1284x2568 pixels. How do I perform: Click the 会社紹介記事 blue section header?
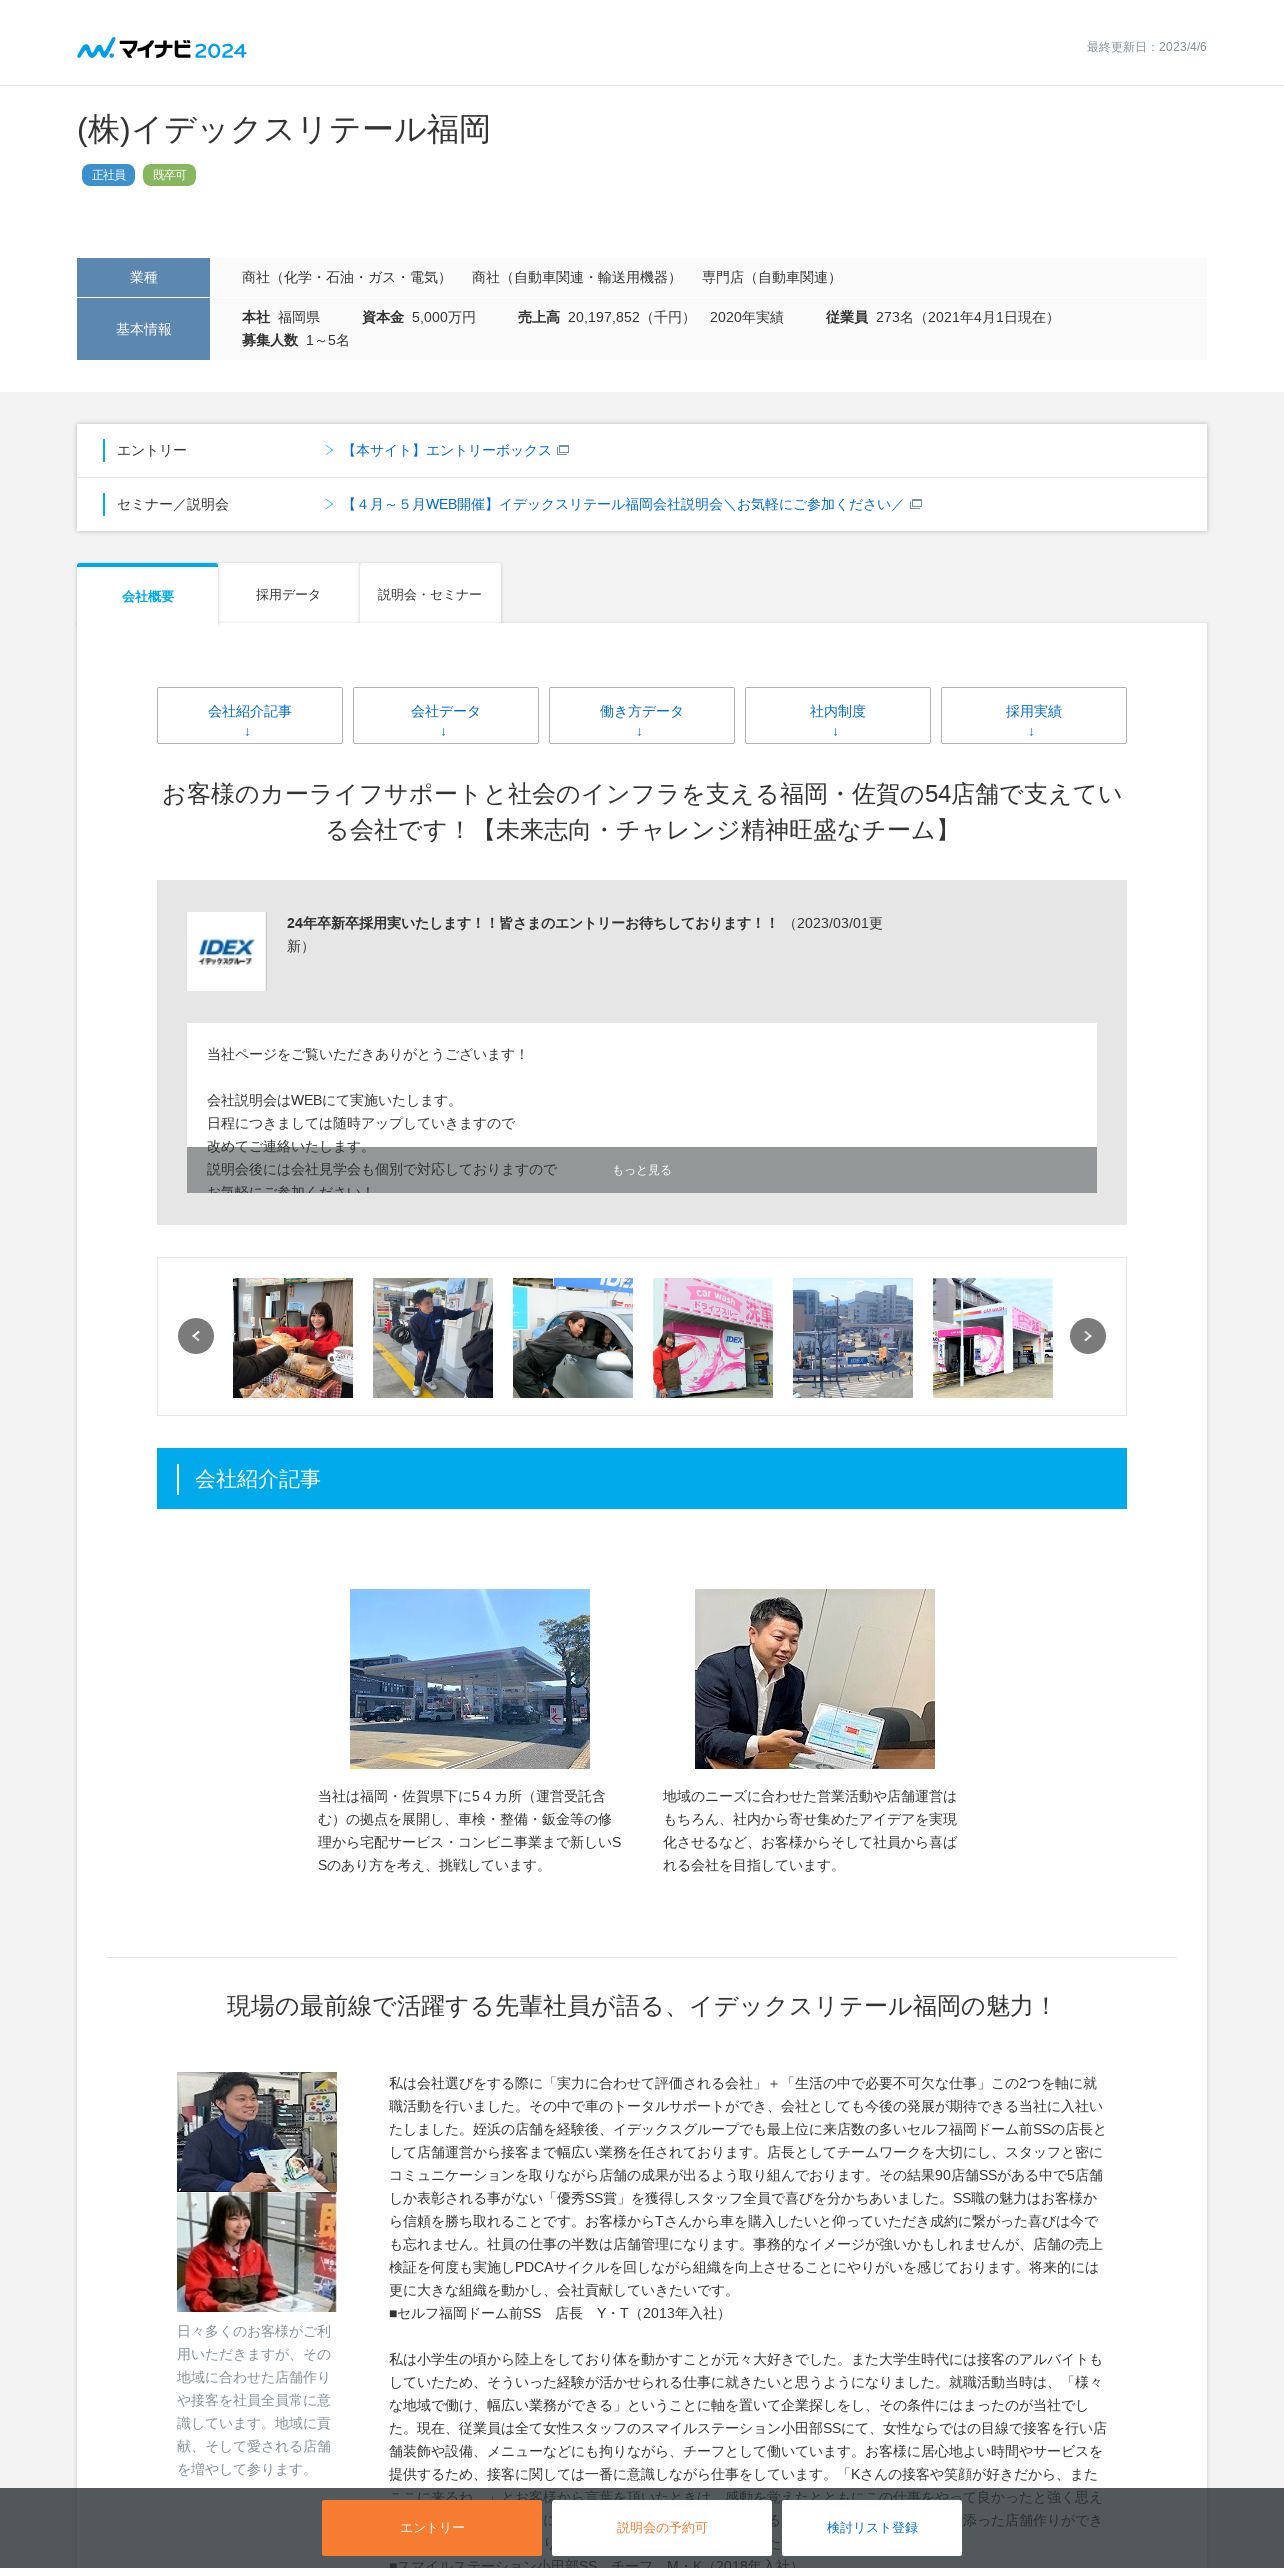[642, 1479]
